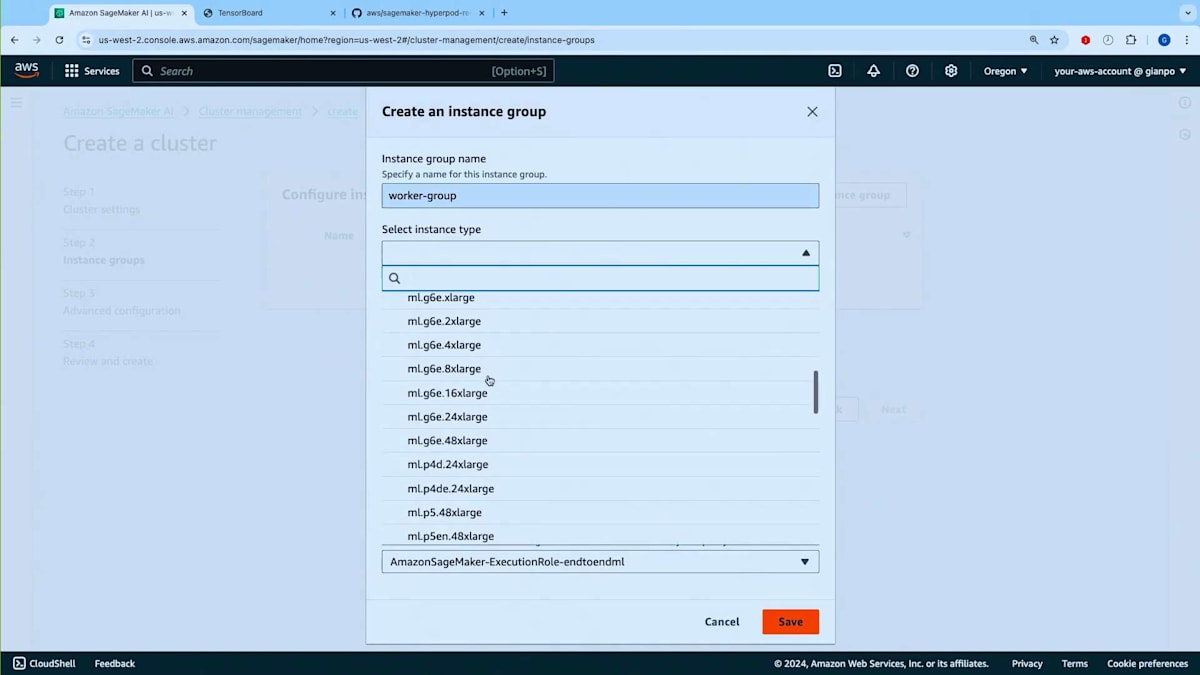Image resolution: width=1200 pixels, height=675 pixels.
Task: Select ml.g6e.8xlarge instance type
Action: click(600, 369)
